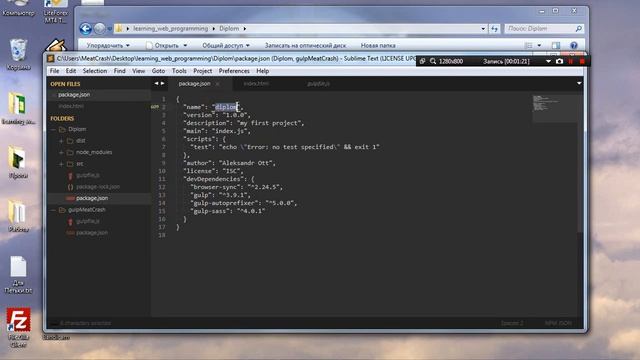Open the Selection menu
This screenshot has width=640, height=360.
click(95, 71)
